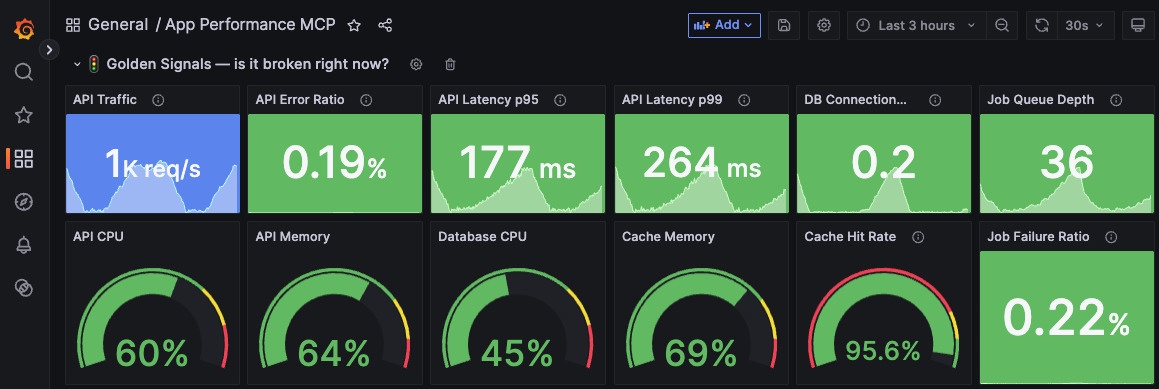Click the 0.2 DB connection value
The width and height of the screenshot is (1159, 389).
point(883,163)
